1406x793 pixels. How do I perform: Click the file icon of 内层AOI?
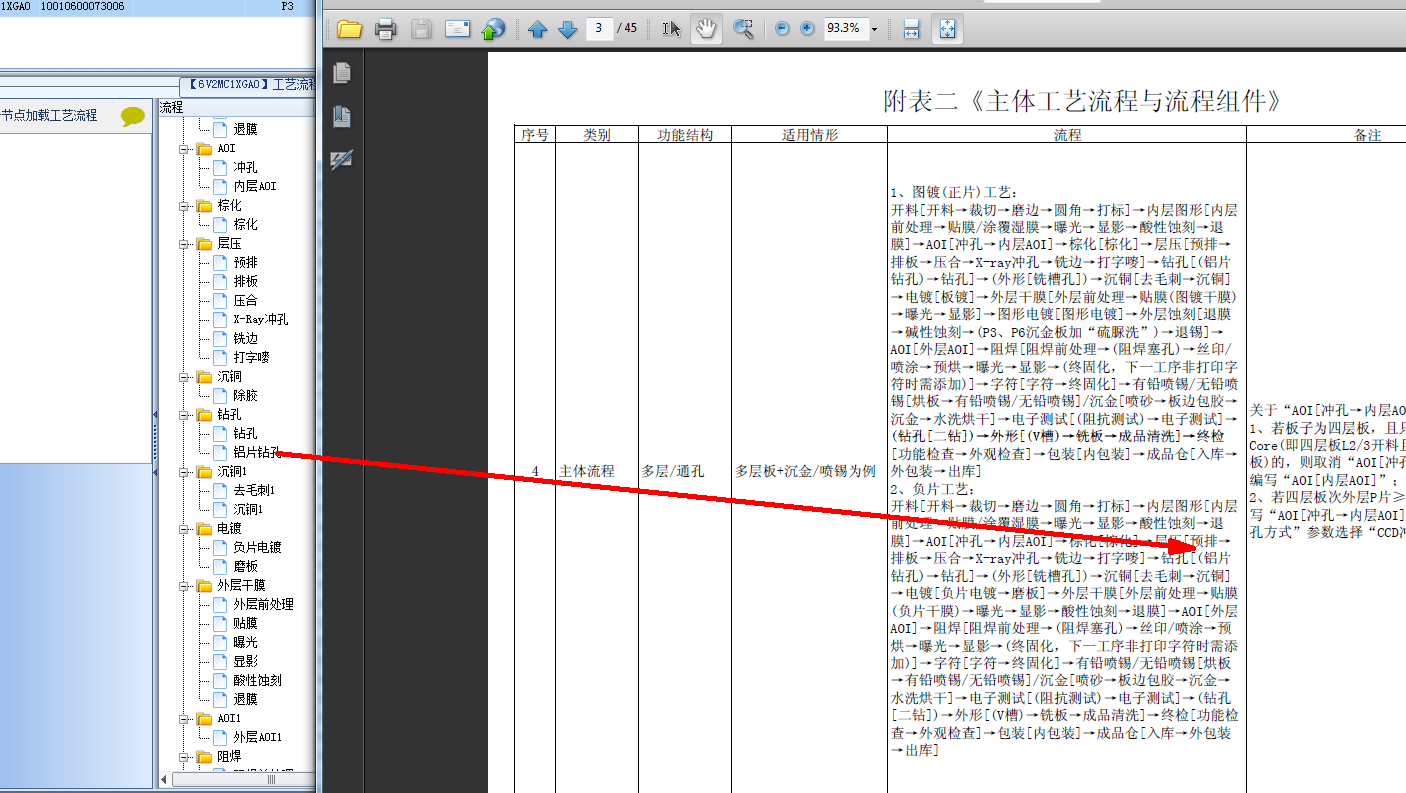click(220, 186)
